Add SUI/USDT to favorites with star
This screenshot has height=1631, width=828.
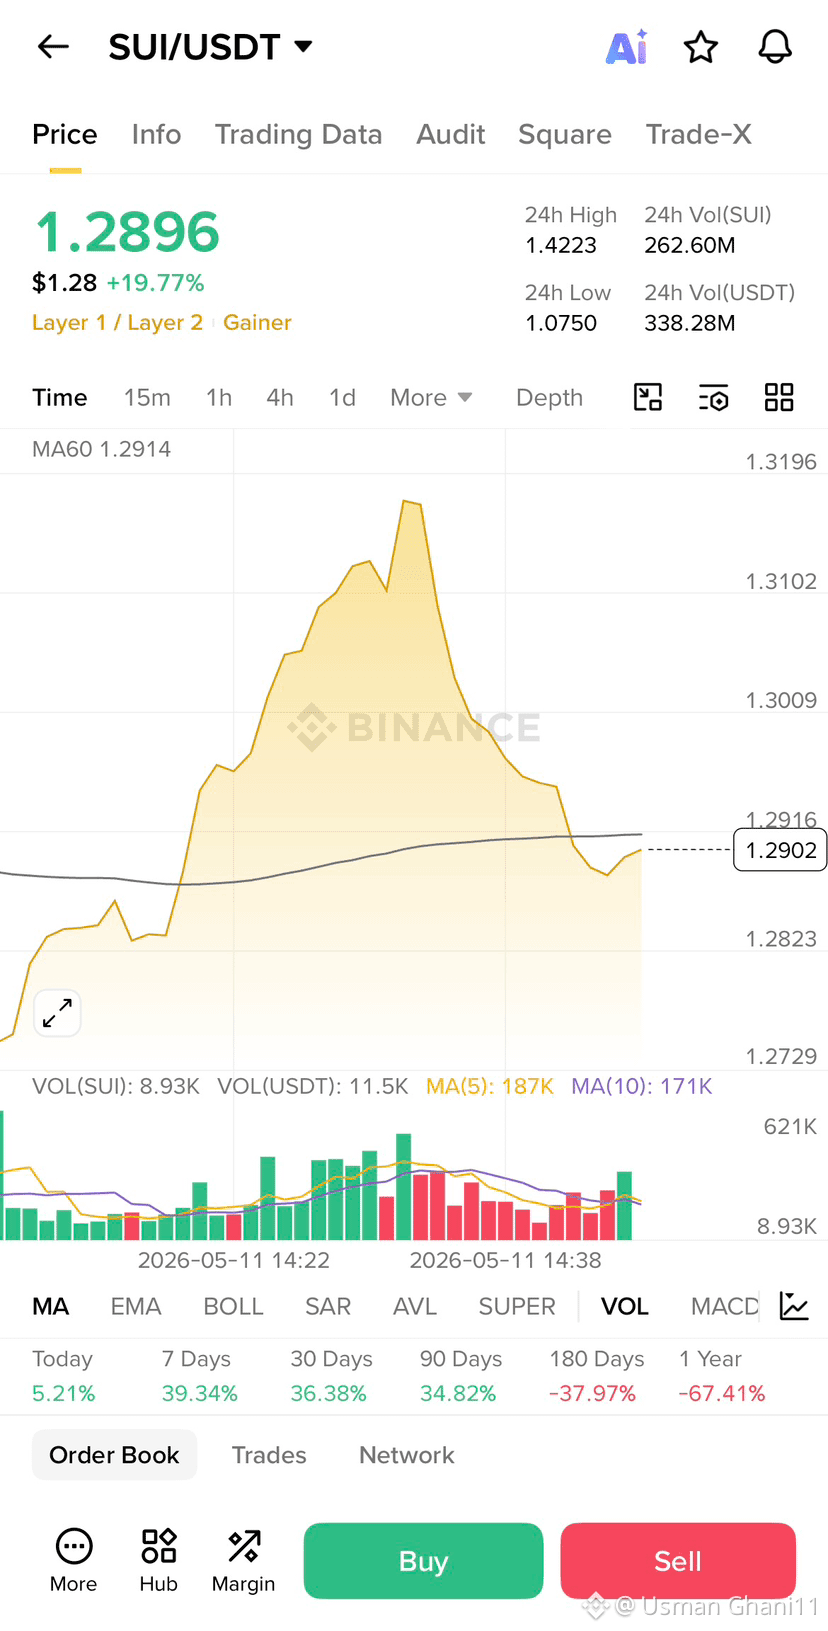point(700,47)
